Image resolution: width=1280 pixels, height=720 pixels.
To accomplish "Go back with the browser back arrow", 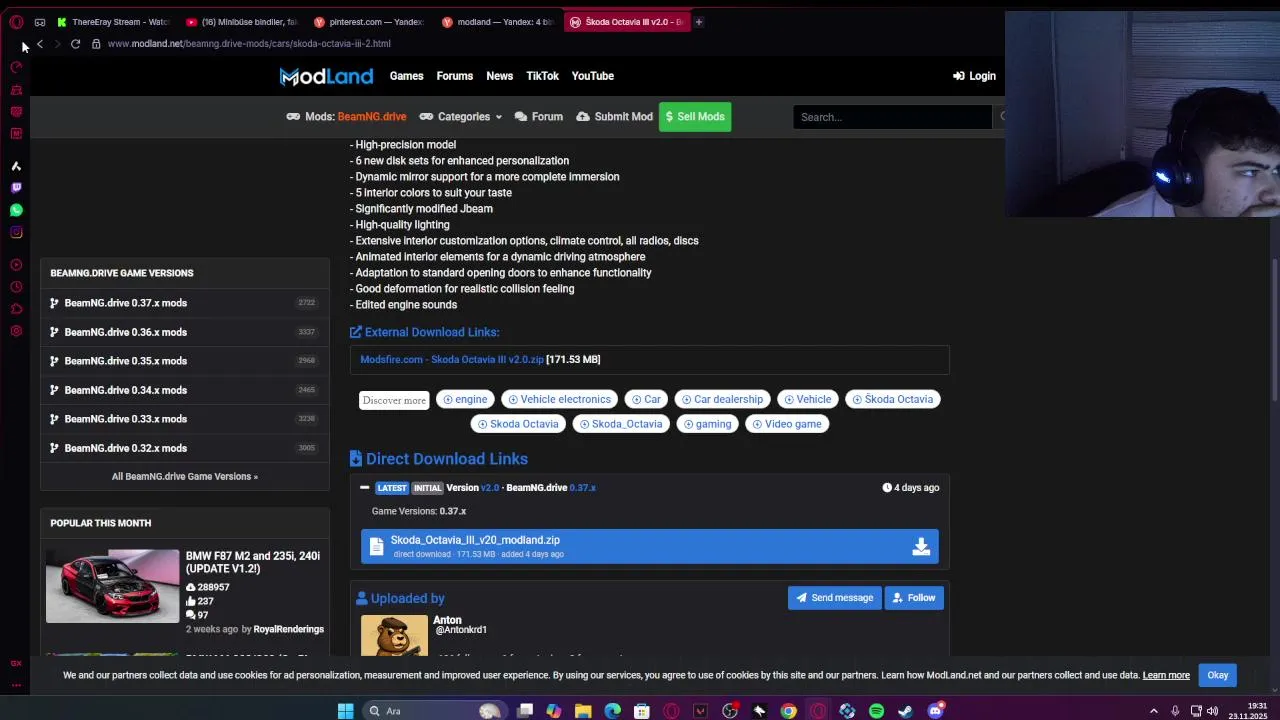I will pos(39,43).
